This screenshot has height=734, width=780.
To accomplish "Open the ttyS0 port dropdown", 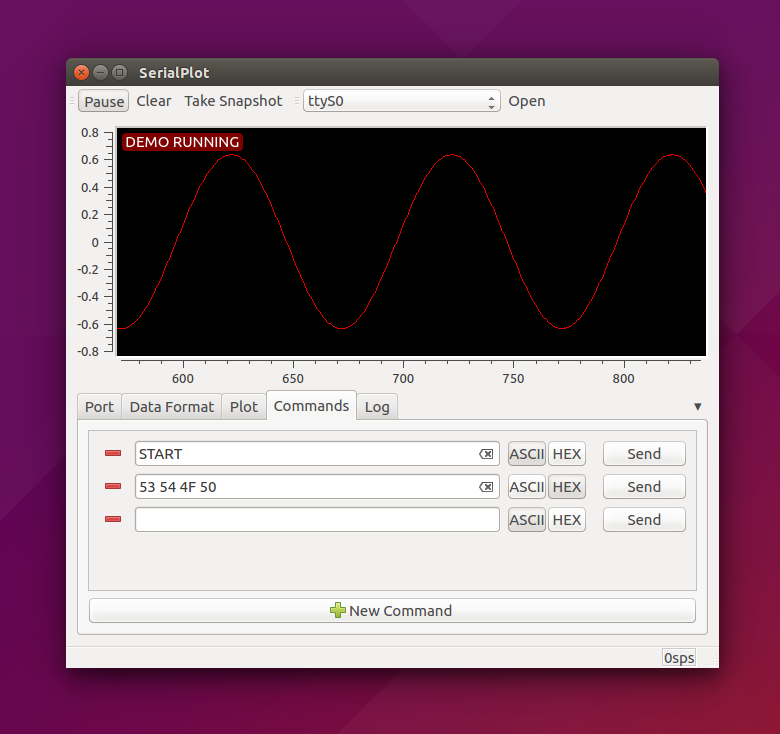I will 401,101.
